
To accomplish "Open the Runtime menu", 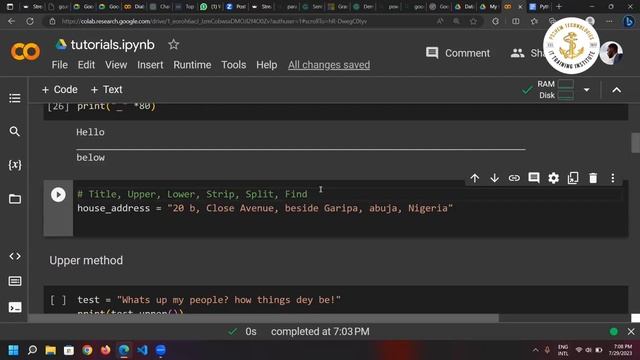I will point(192,65).
